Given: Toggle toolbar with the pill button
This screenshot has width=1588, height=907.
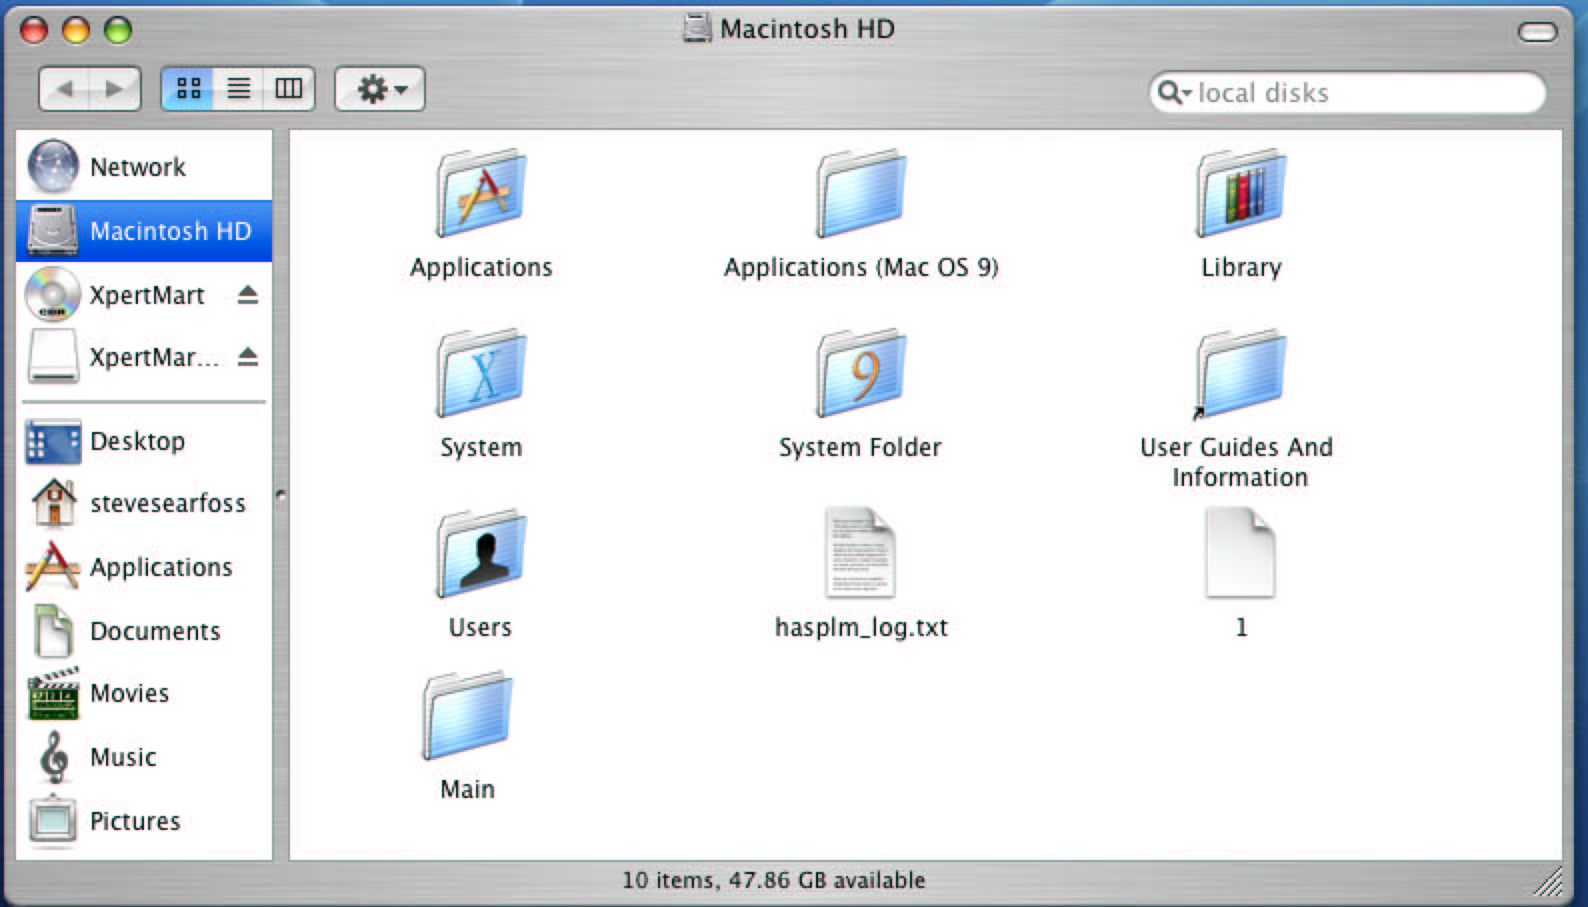Looking at the screenshot, I should point(1538,32).
